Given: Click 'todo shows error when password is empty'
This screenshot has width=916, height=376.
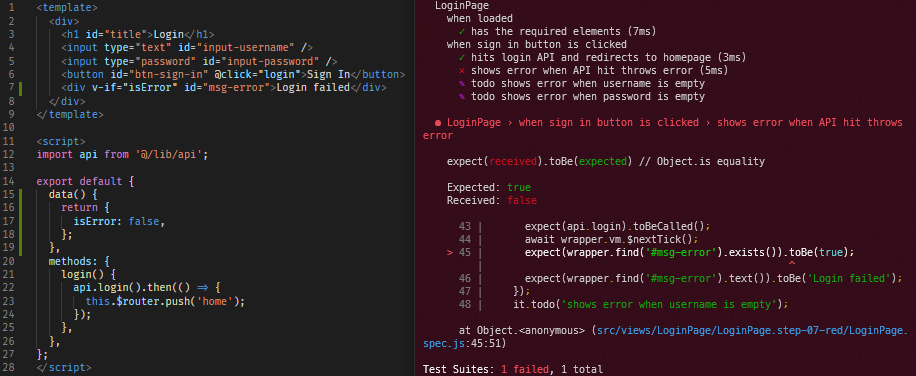Looking at the screenshot, I should 582,97.
